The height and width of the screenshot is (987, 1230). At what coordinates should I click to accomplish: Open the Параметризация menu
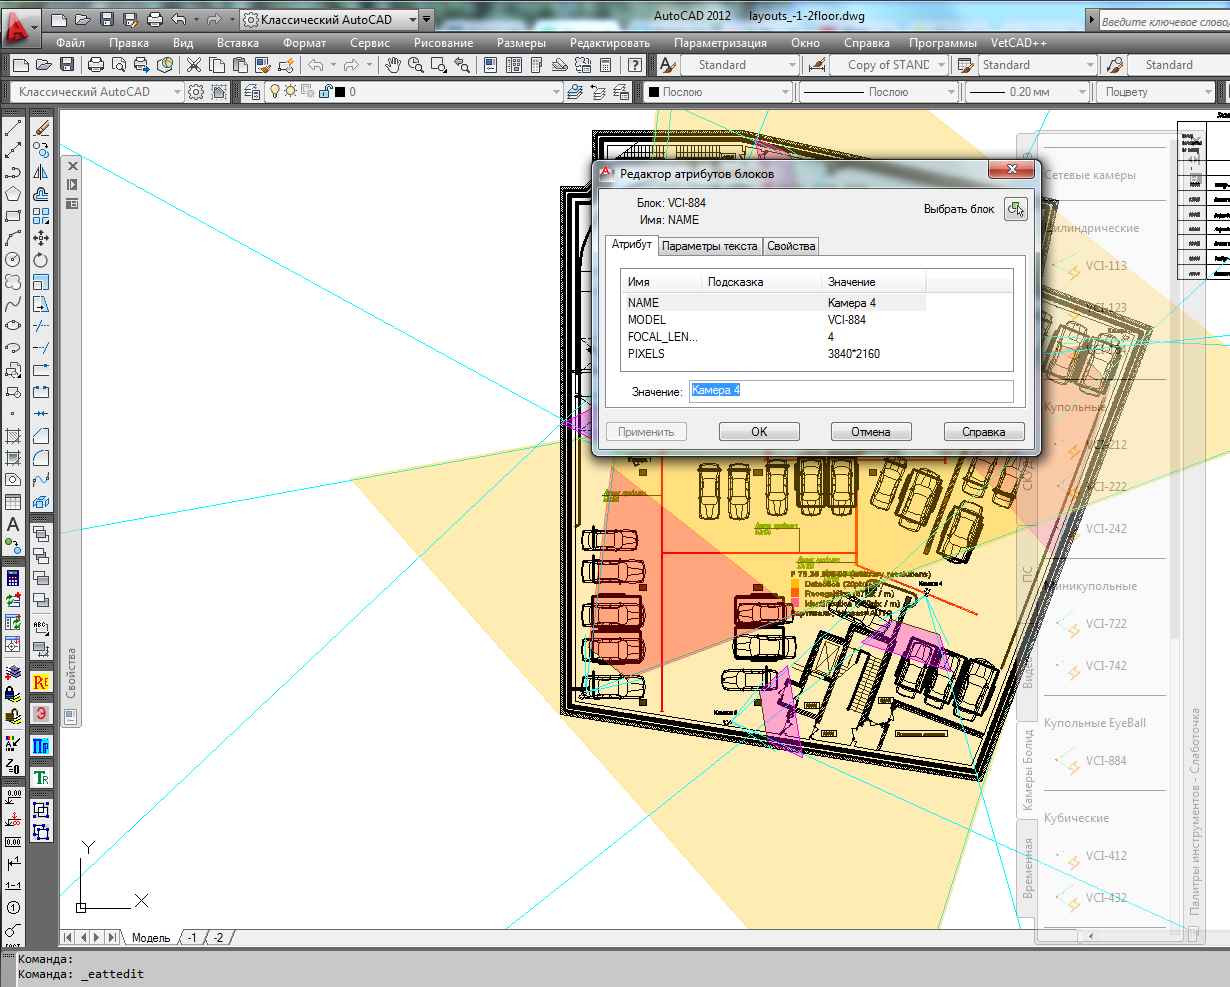pyautogui.click(x=720, y=43)
